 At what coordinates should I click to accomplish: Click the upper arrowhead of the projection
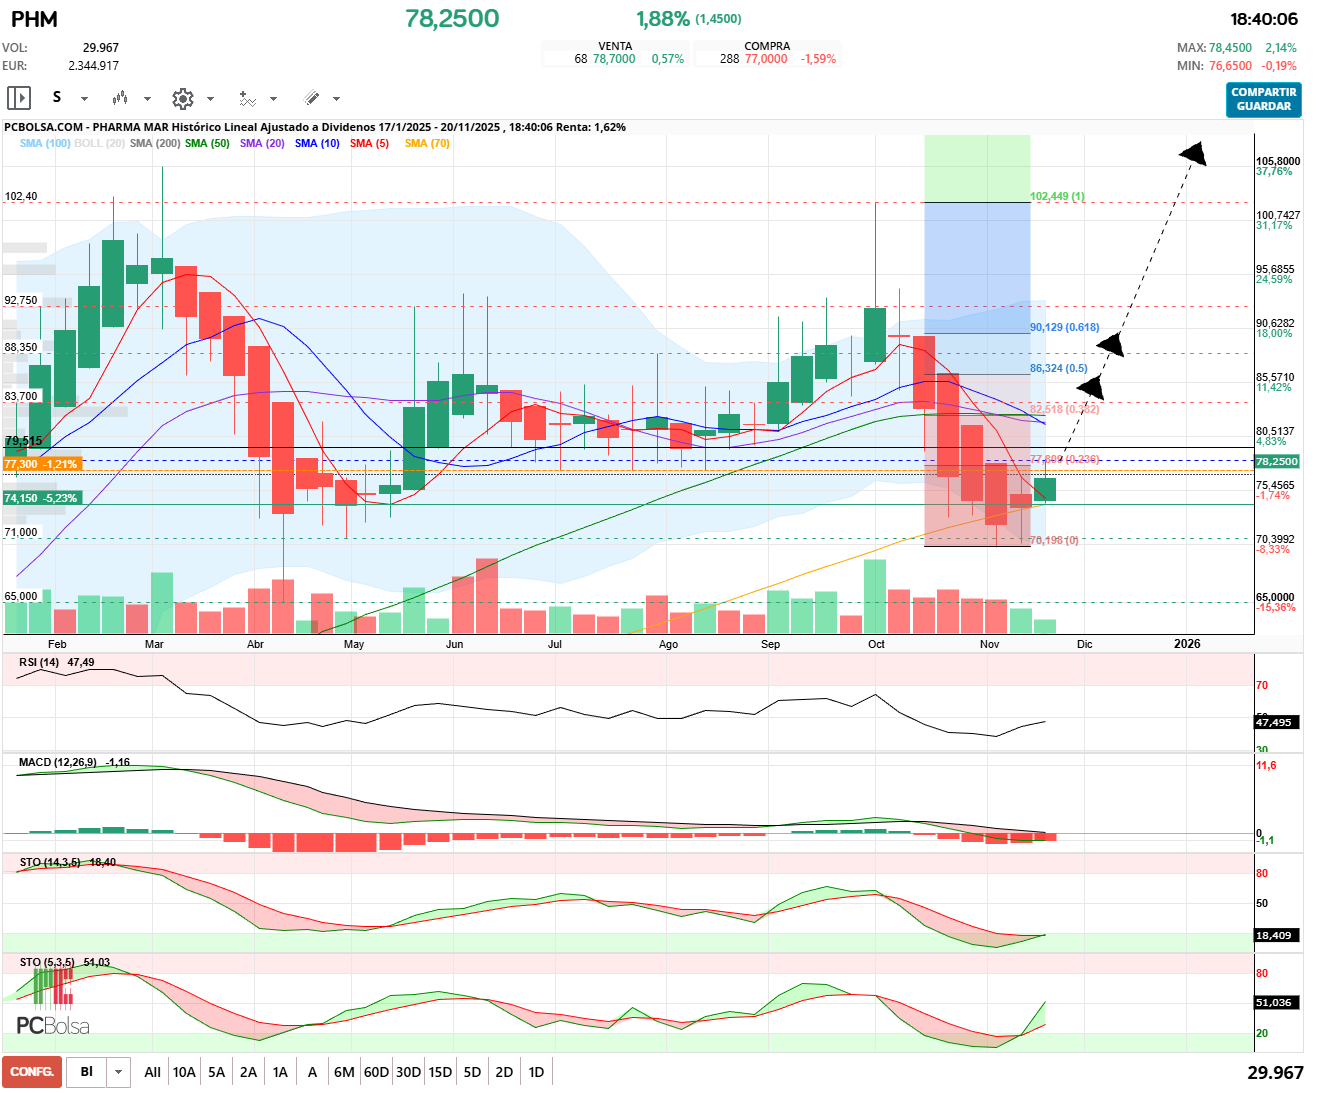pos(1193,154)
